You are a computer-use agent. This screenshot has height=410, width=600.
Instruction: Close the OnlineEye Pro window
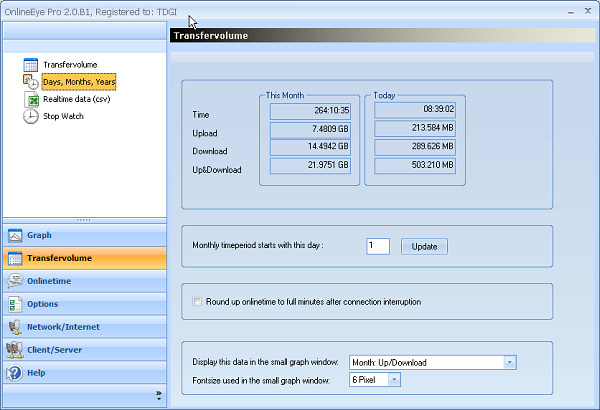588,11
